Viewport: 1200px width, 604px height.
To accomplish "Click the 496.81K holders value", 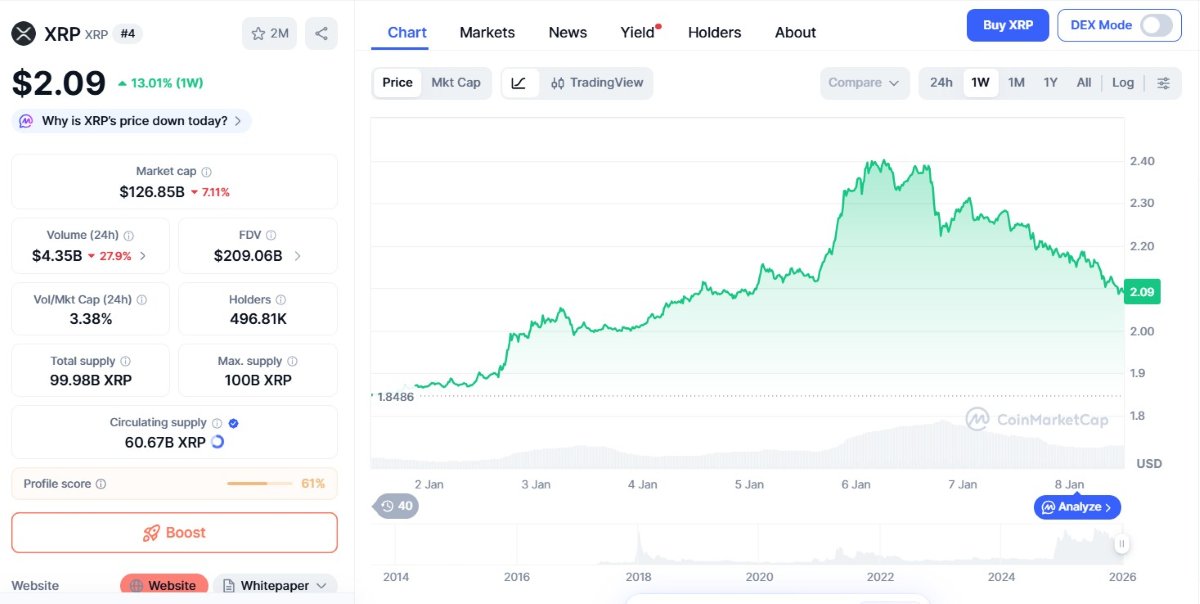I will (x=258, y=319).
